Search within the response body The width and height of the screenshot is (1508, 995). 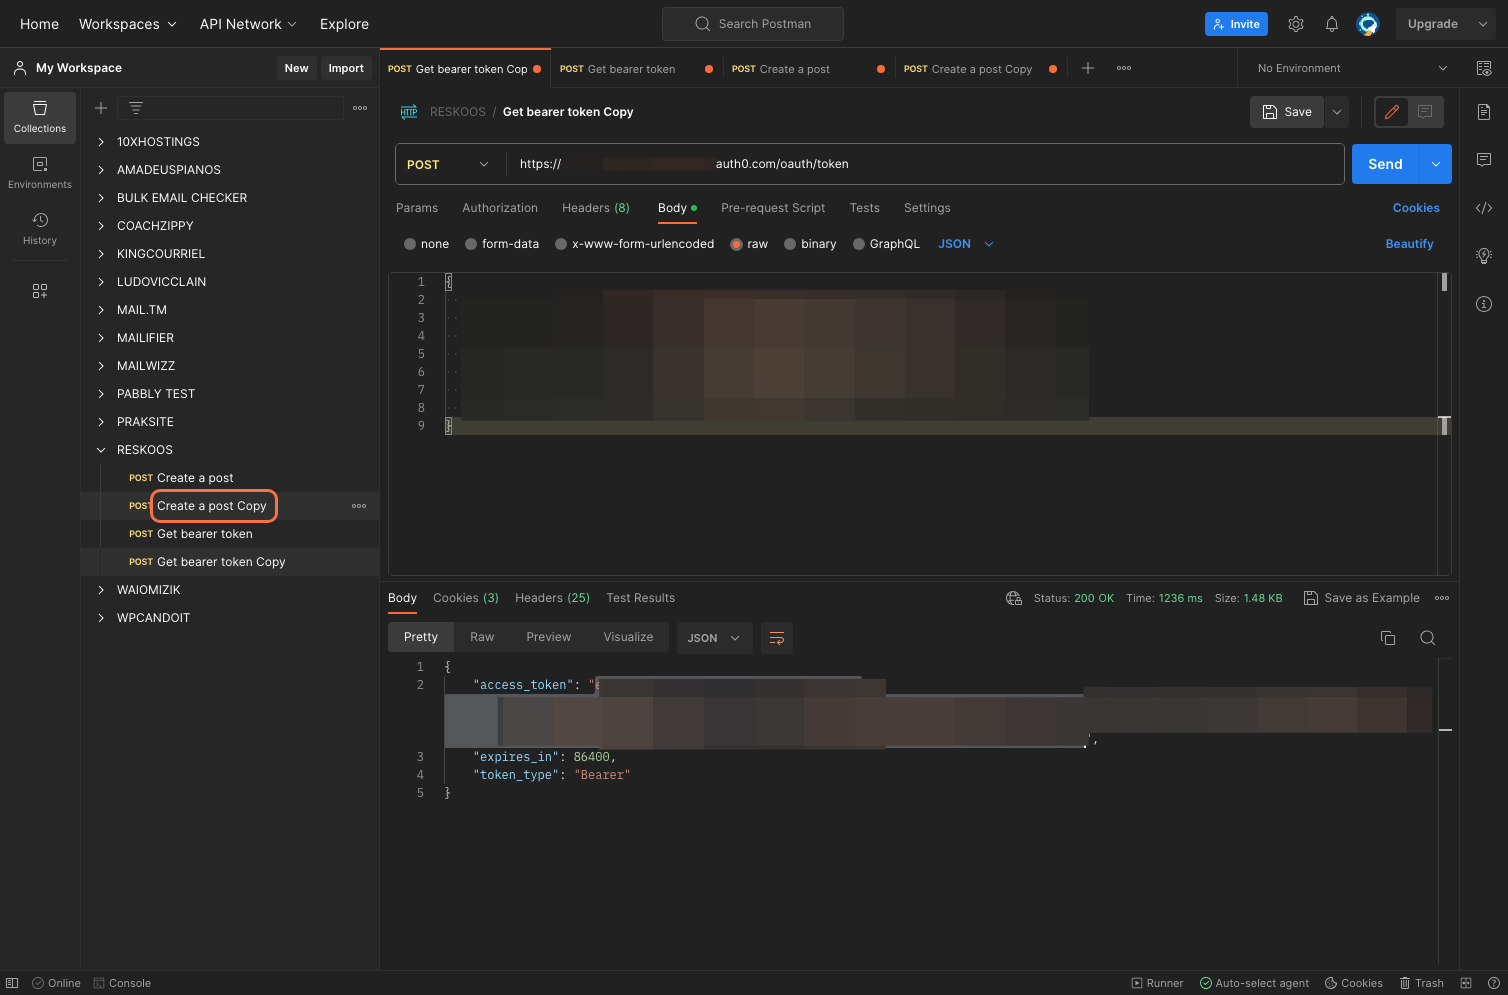coord(1428,638)
